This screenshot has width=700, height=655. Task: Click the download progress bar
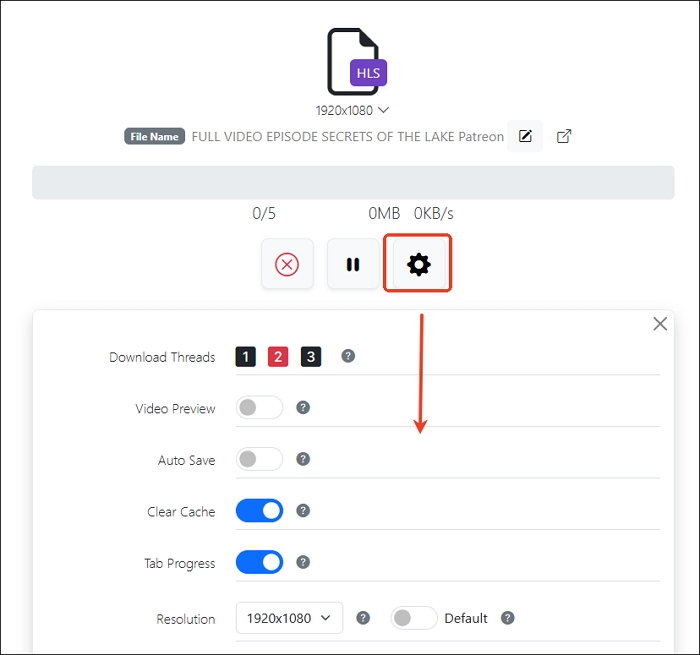(352, 183)
